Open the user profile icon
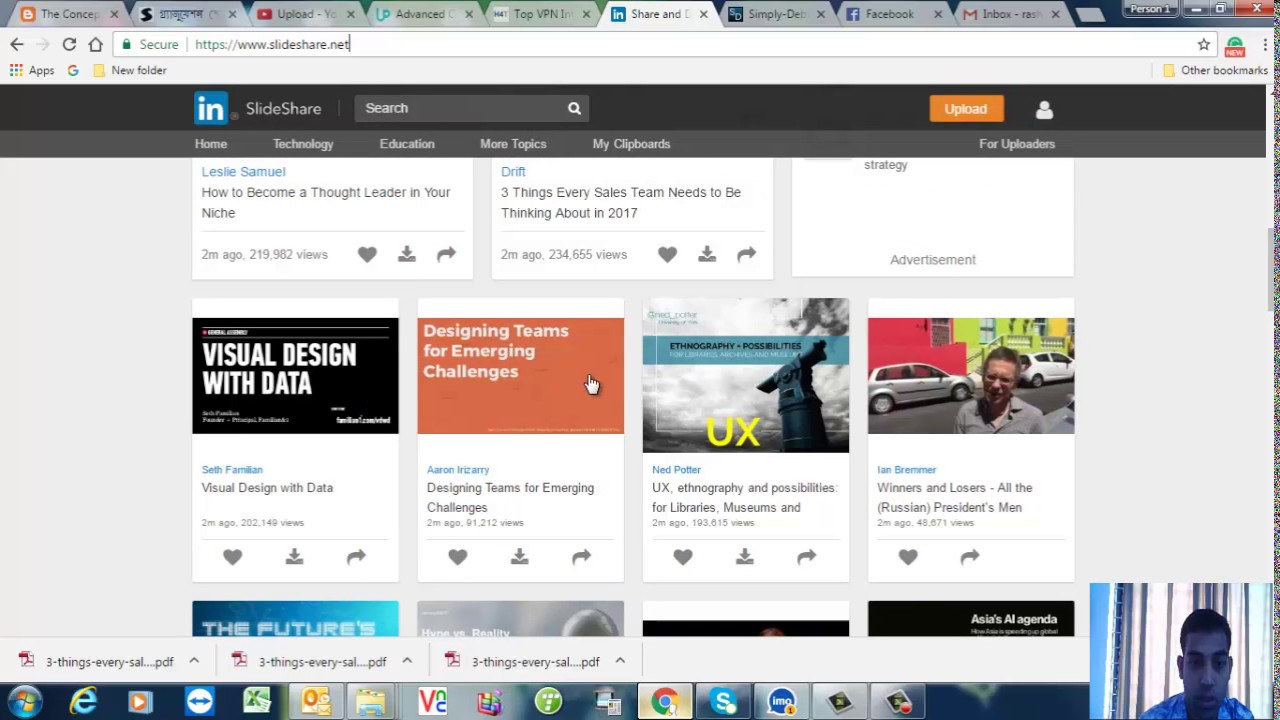The image size is (1280, 720). pyautogui.click(x=1044, y=109)
